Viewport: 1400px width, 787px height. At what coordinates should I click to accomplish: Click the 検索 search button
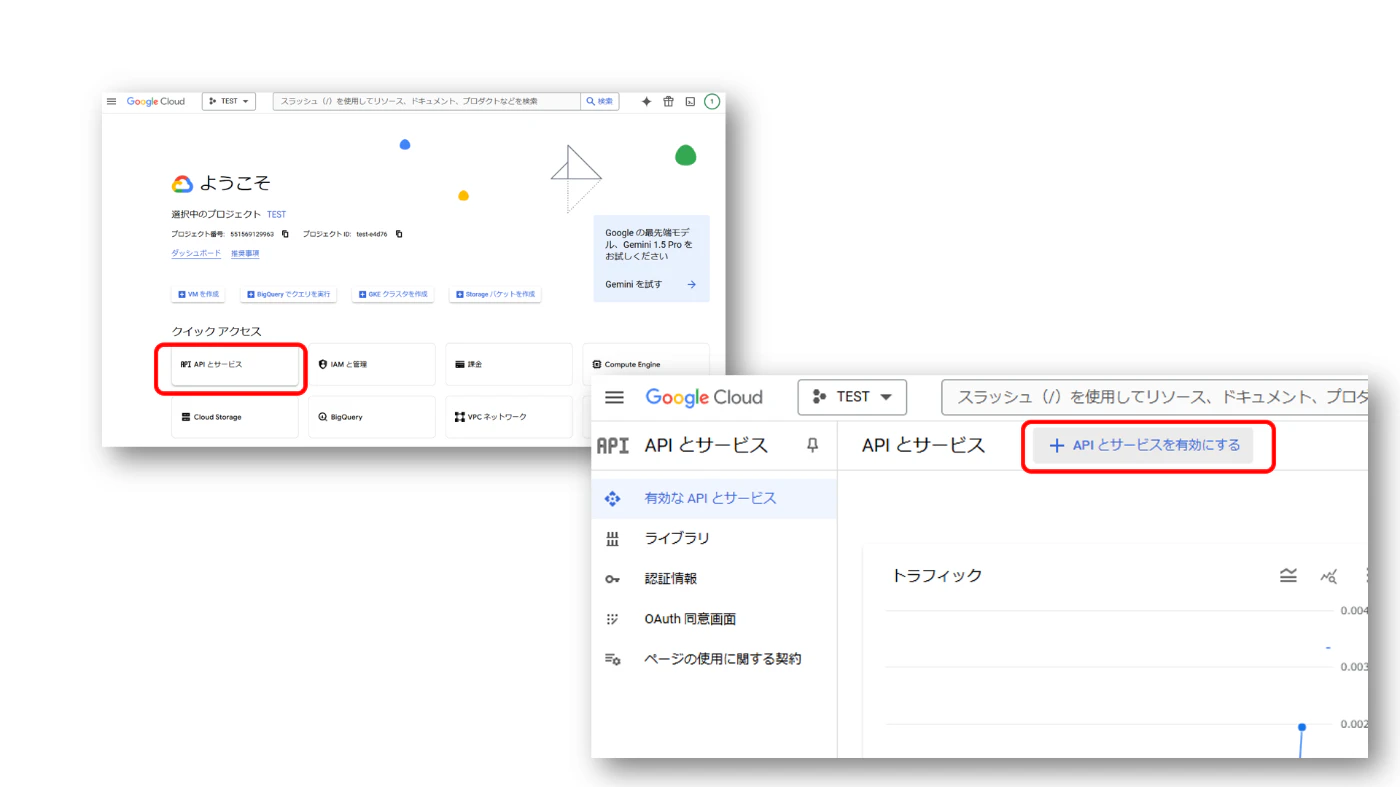[600, 101]
